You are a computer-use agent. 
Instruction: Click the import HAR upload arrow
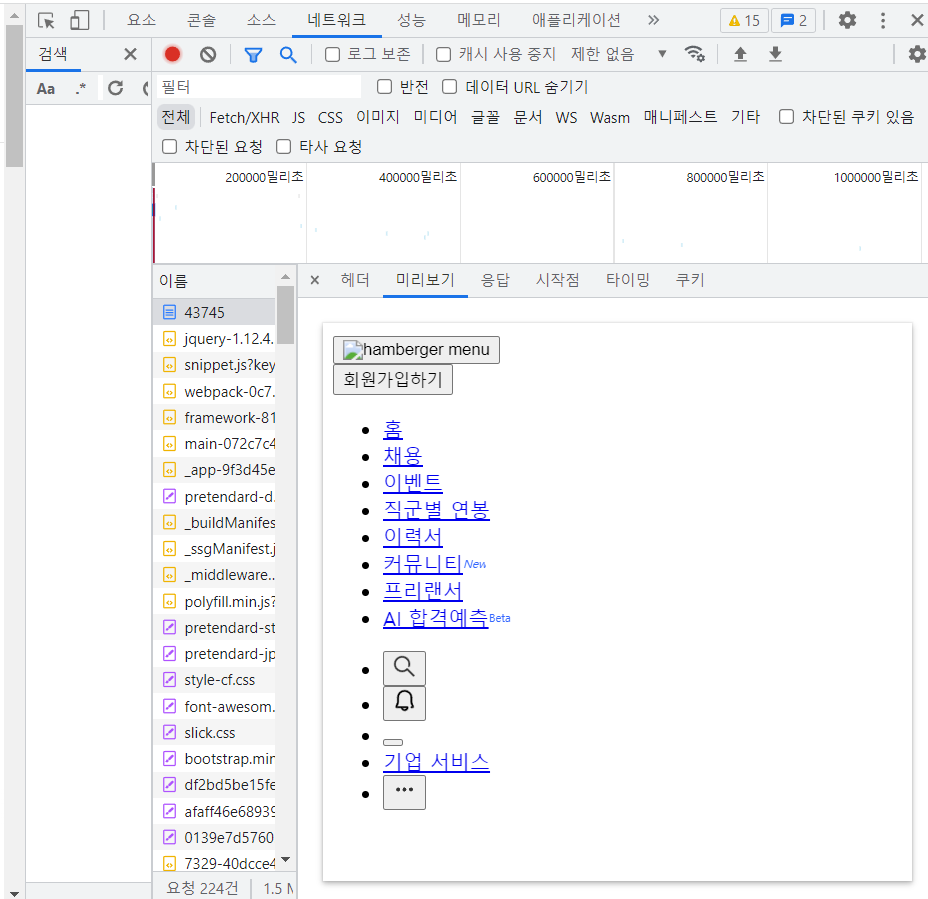tap(740, 54)
